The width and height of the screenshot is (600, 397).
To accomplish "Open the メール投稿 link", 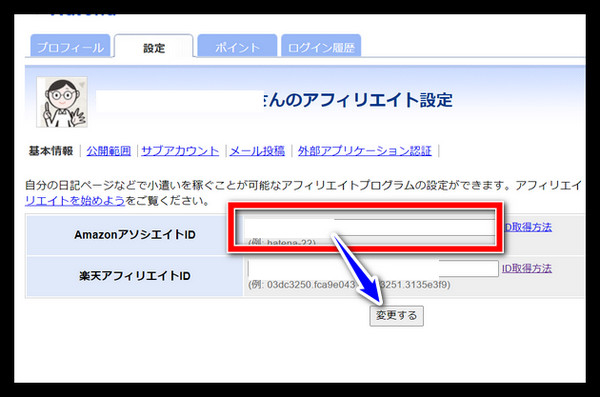I will [257, 151].
